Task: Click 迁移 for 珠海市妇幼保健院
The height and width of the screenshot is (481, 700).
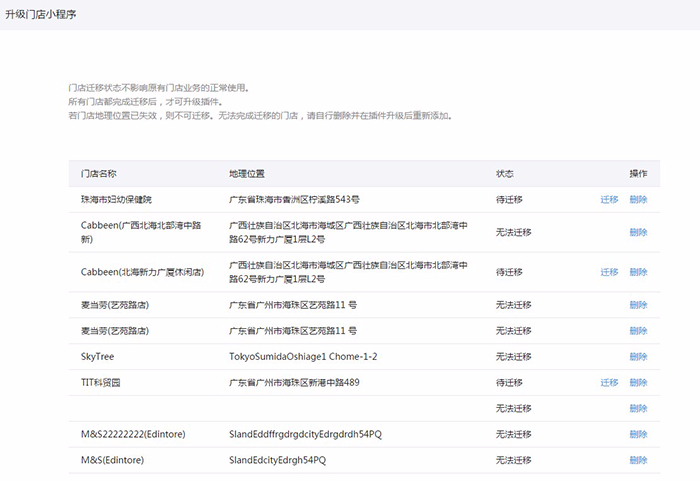Action: pyautogui.click(x=609, y=200)
